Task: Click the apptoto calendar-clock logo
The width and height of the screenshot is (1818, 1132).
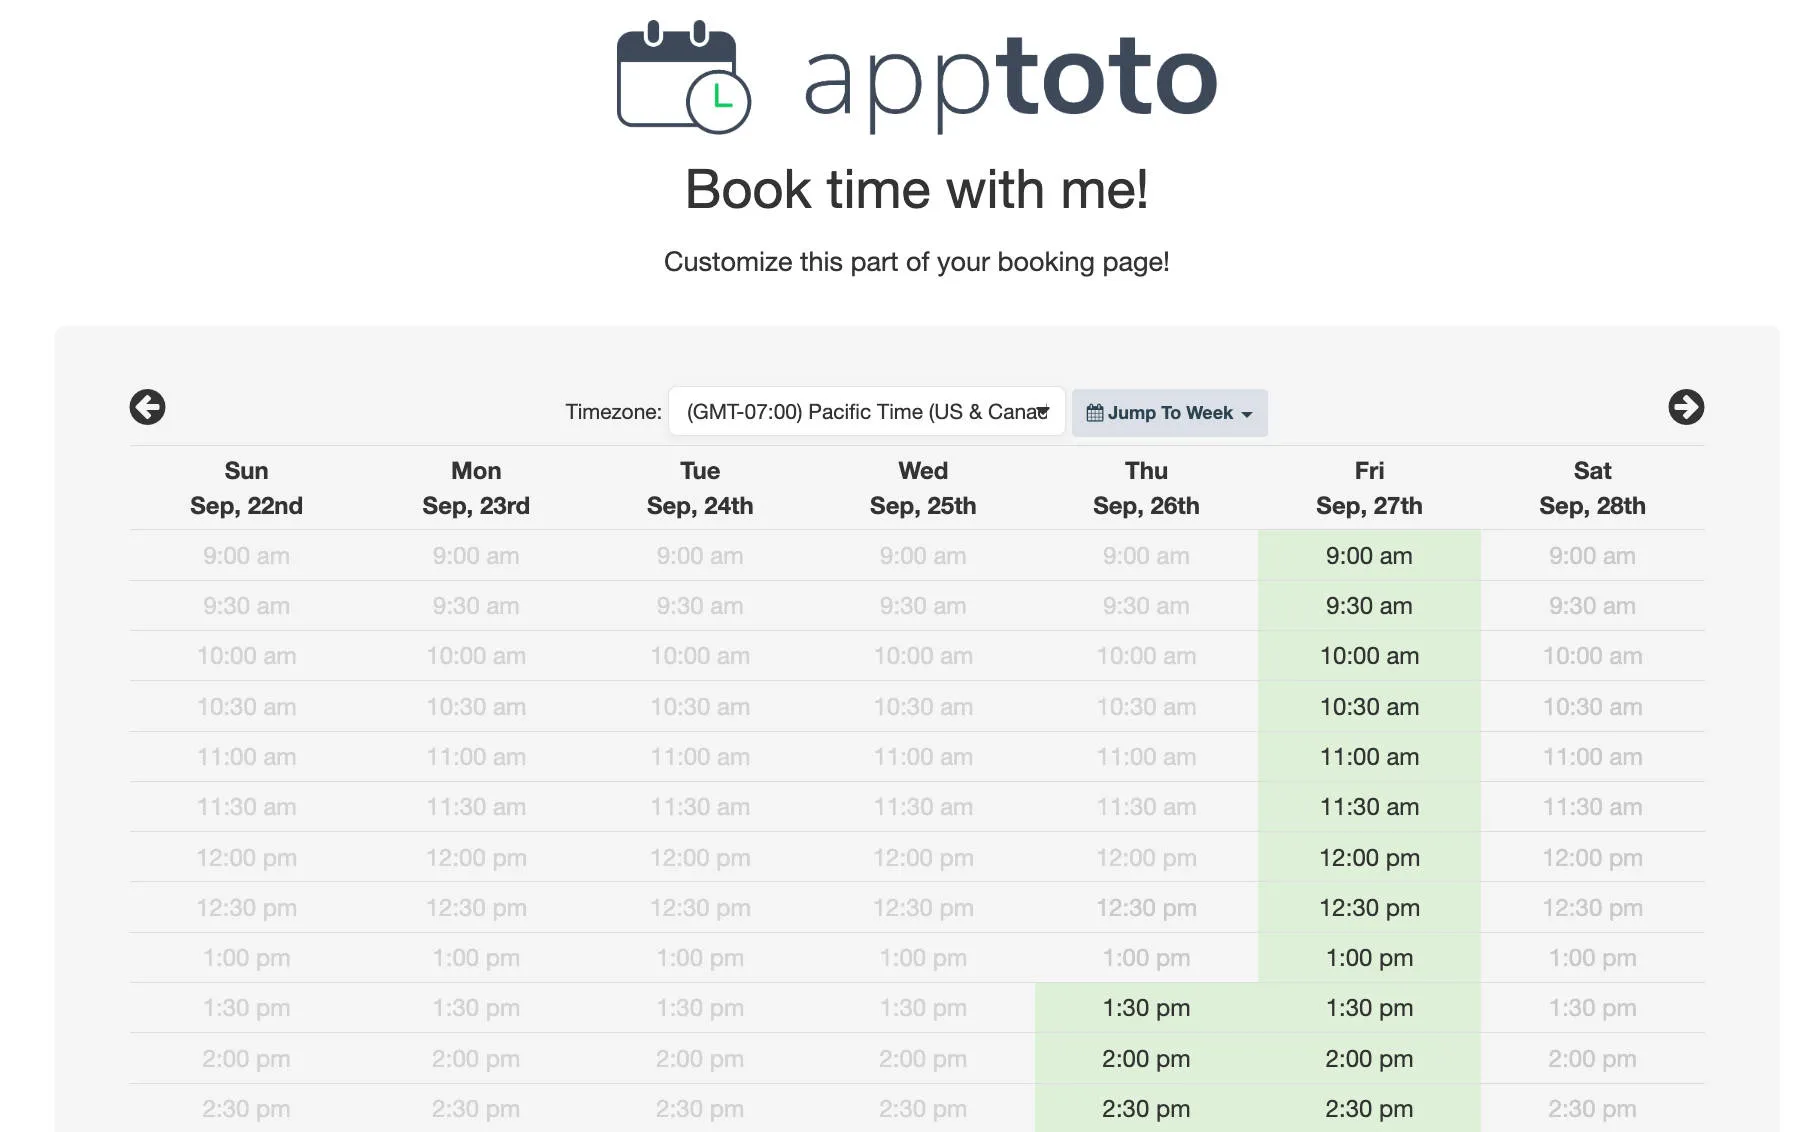Action: point(685,78)
